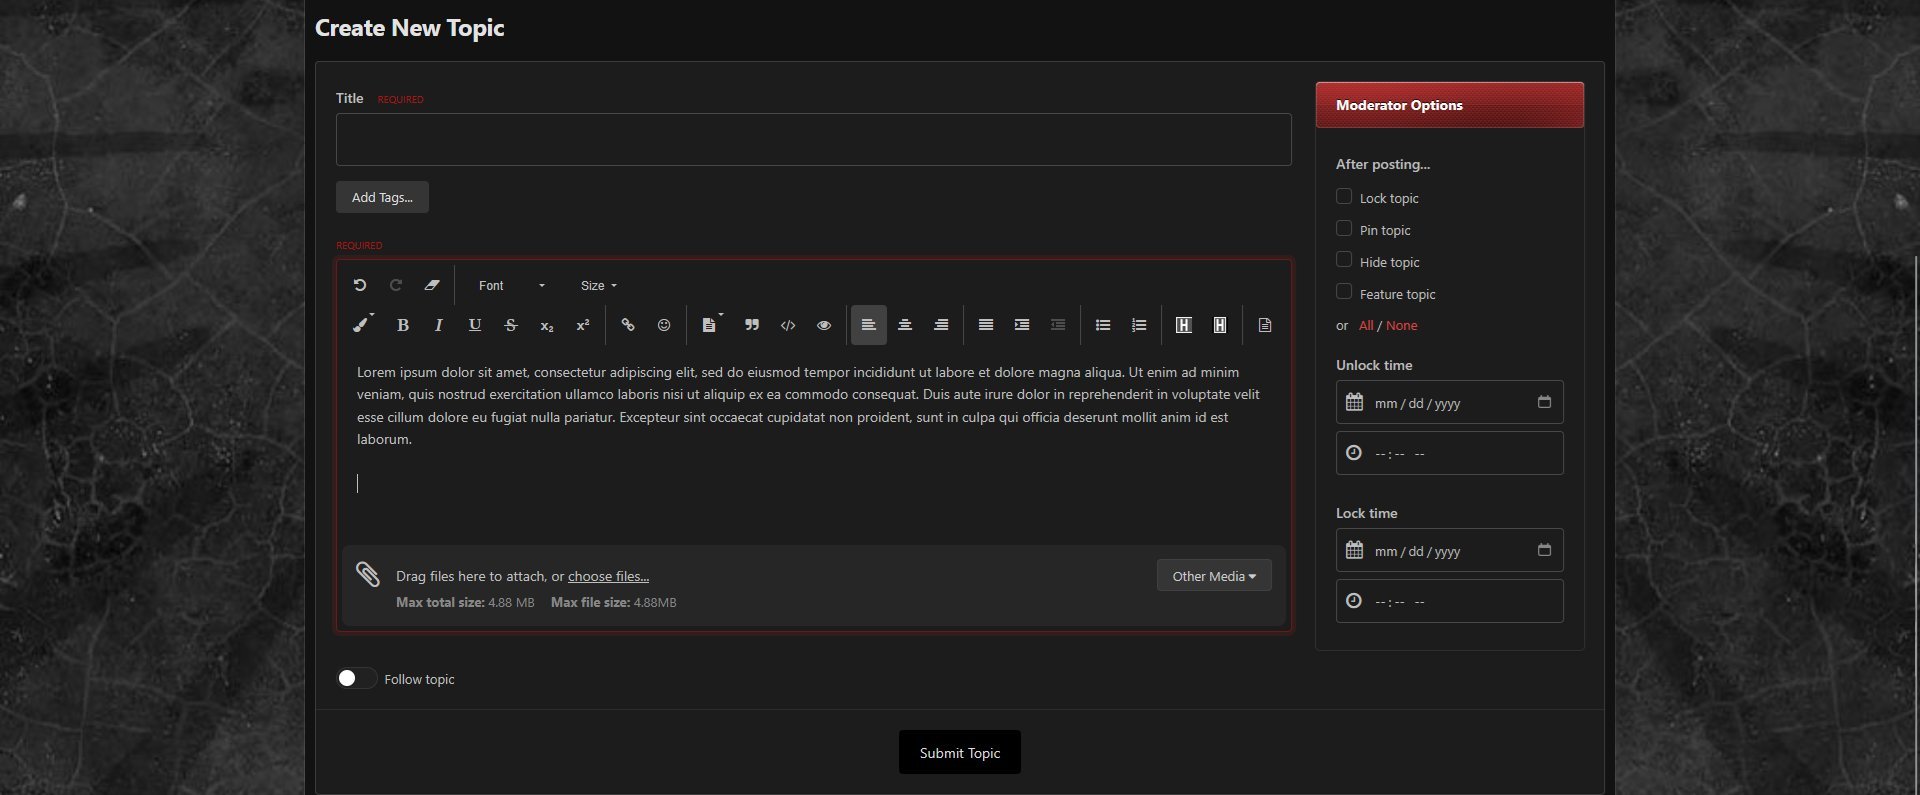Click the Strikethrough icon
This screenshot has height=795, width=1920.
[x=511, y=325]
